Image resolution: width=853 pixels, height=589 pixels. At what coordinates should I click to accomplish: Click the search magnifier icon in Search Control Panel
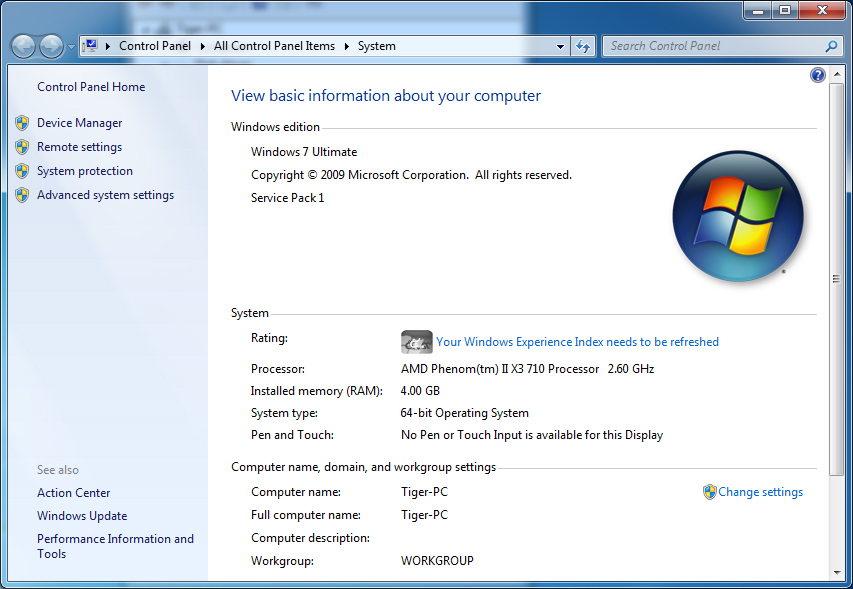(x=831, y=46)
